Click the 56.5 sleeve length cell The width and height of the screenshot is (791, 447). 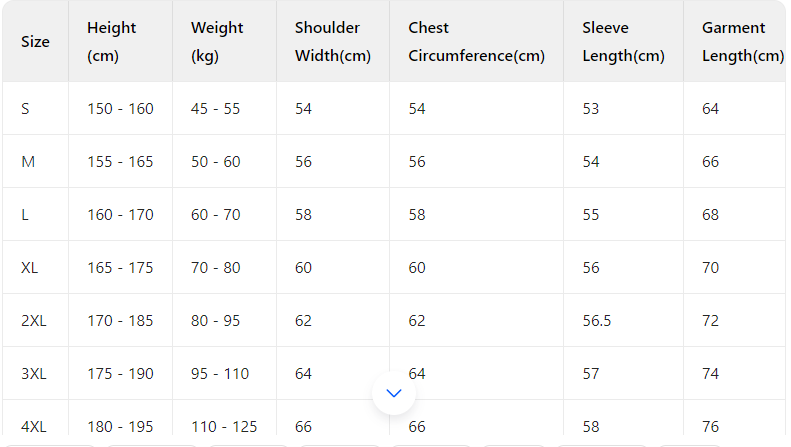(x=596, y=320)
